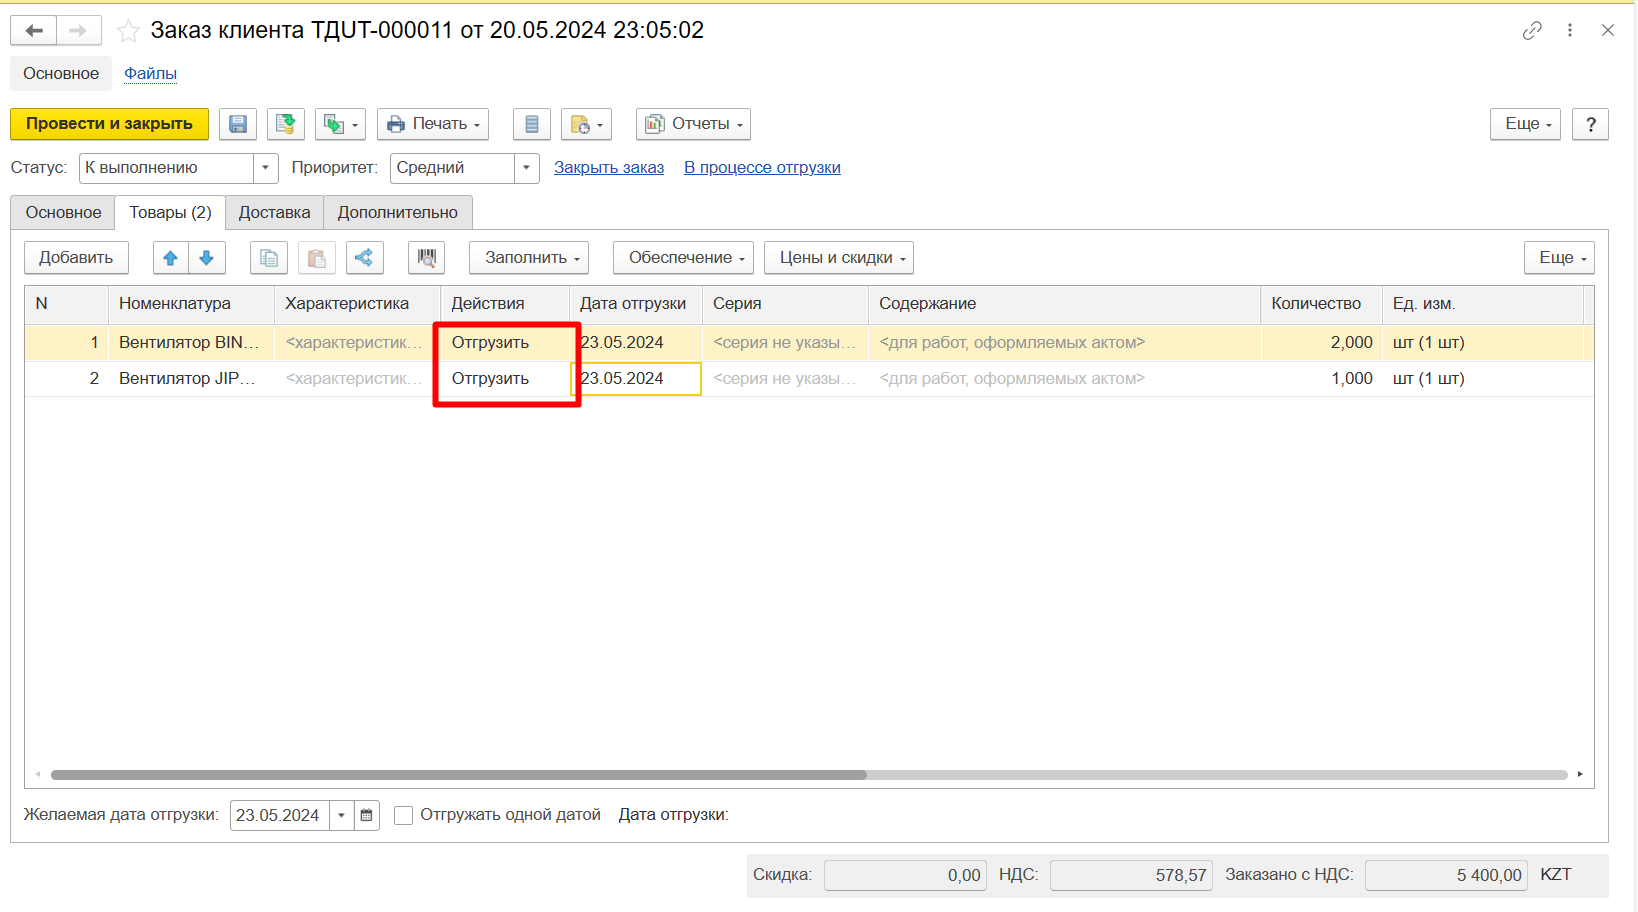Open the Печать dropdown menu
Viewport: 1638px width, 912px height.
tap(433, 124)
